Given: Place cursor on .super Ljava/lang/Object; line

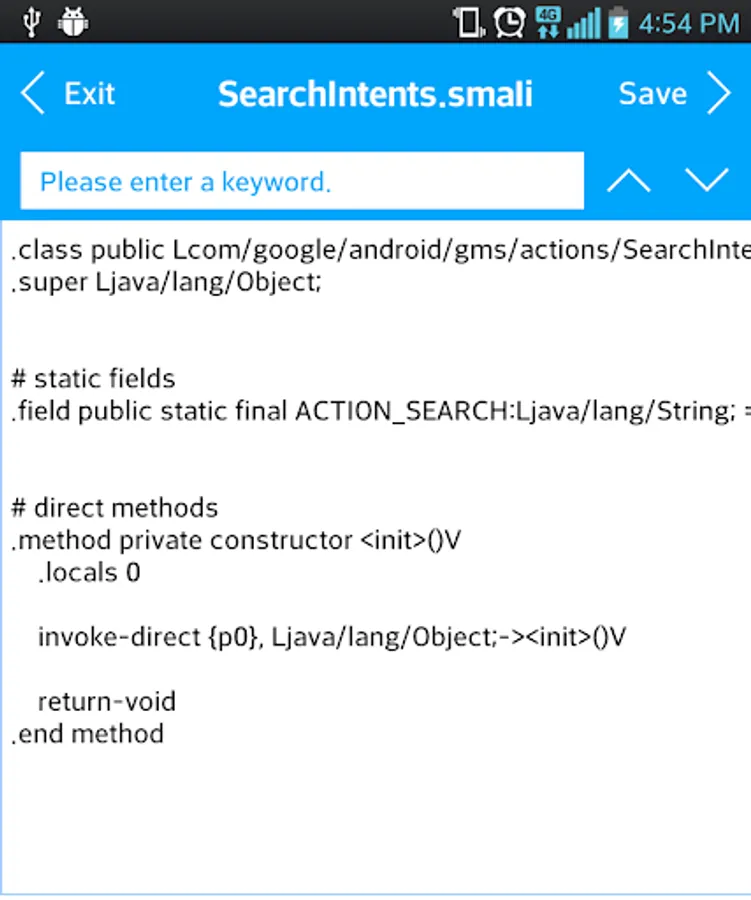Looking at the screenshot, I should click(167, 282).
